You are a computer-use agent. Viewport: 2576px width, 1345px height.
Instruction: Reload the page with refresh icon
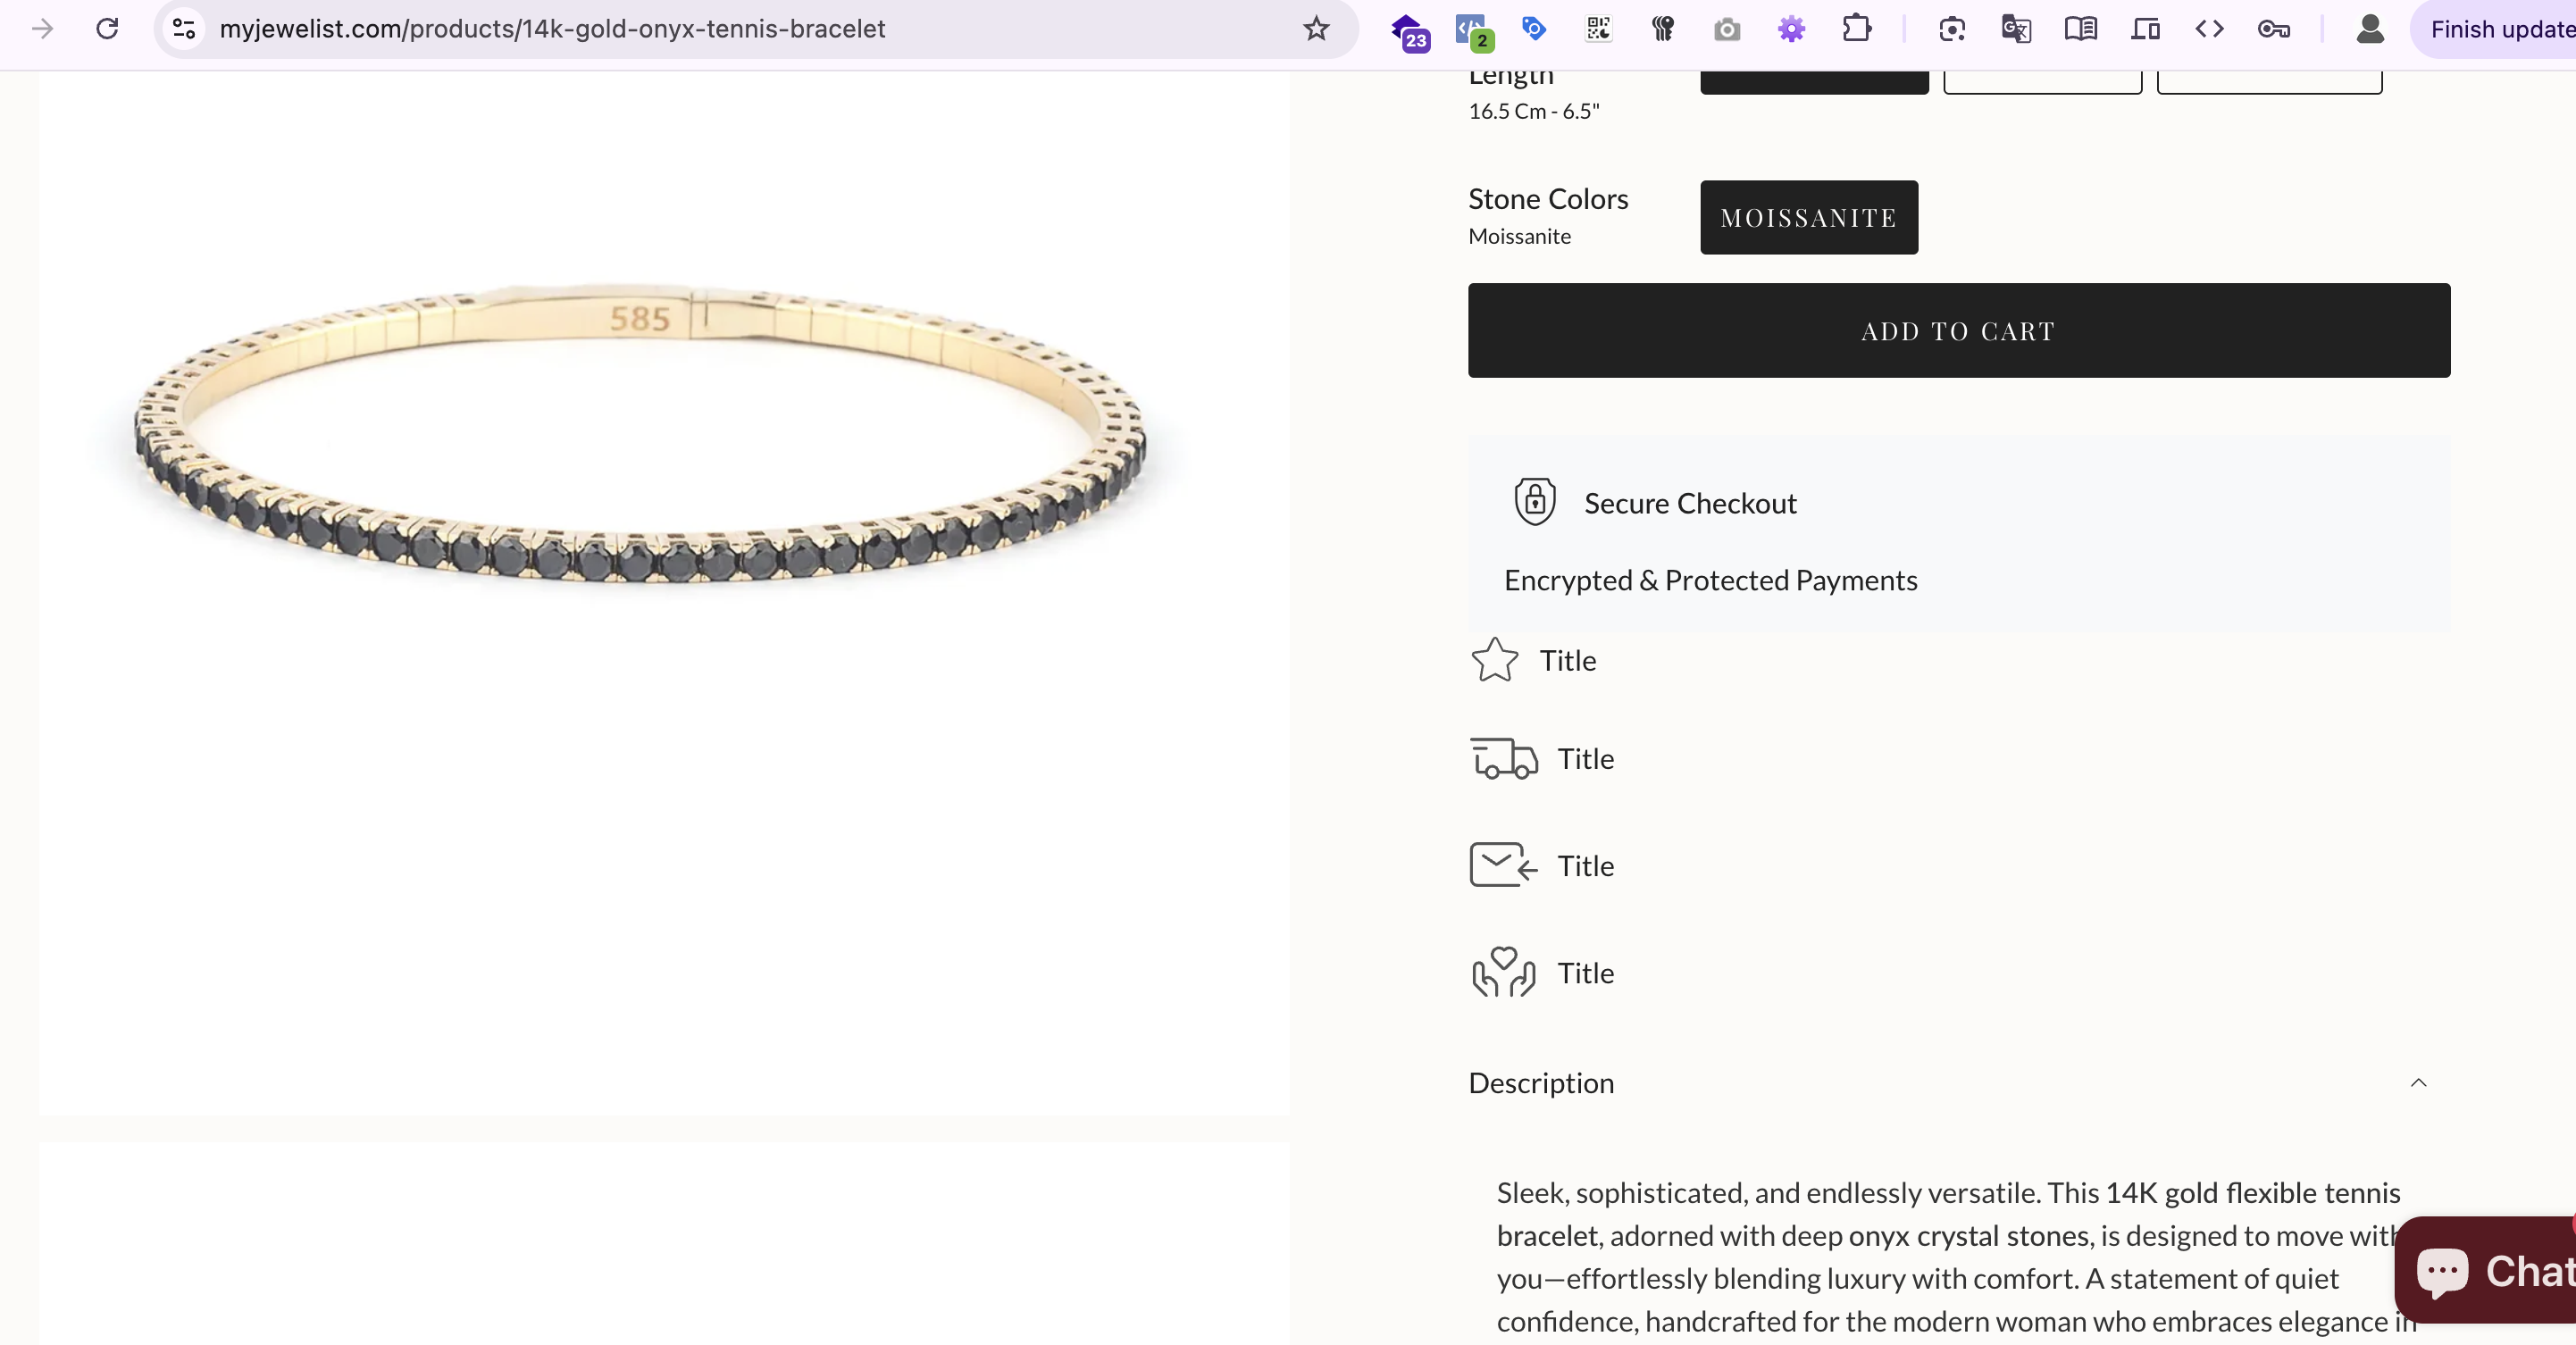tap(107, 29)
